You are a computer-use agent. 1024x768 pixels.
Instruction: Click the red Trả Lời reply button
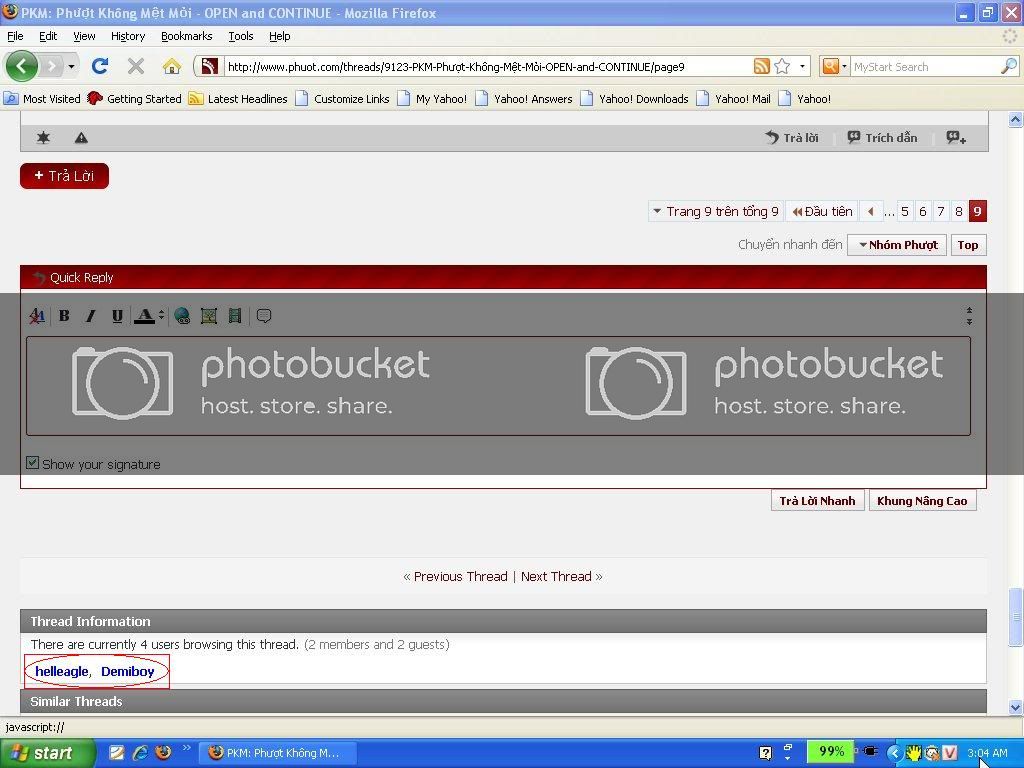(64, 176)
